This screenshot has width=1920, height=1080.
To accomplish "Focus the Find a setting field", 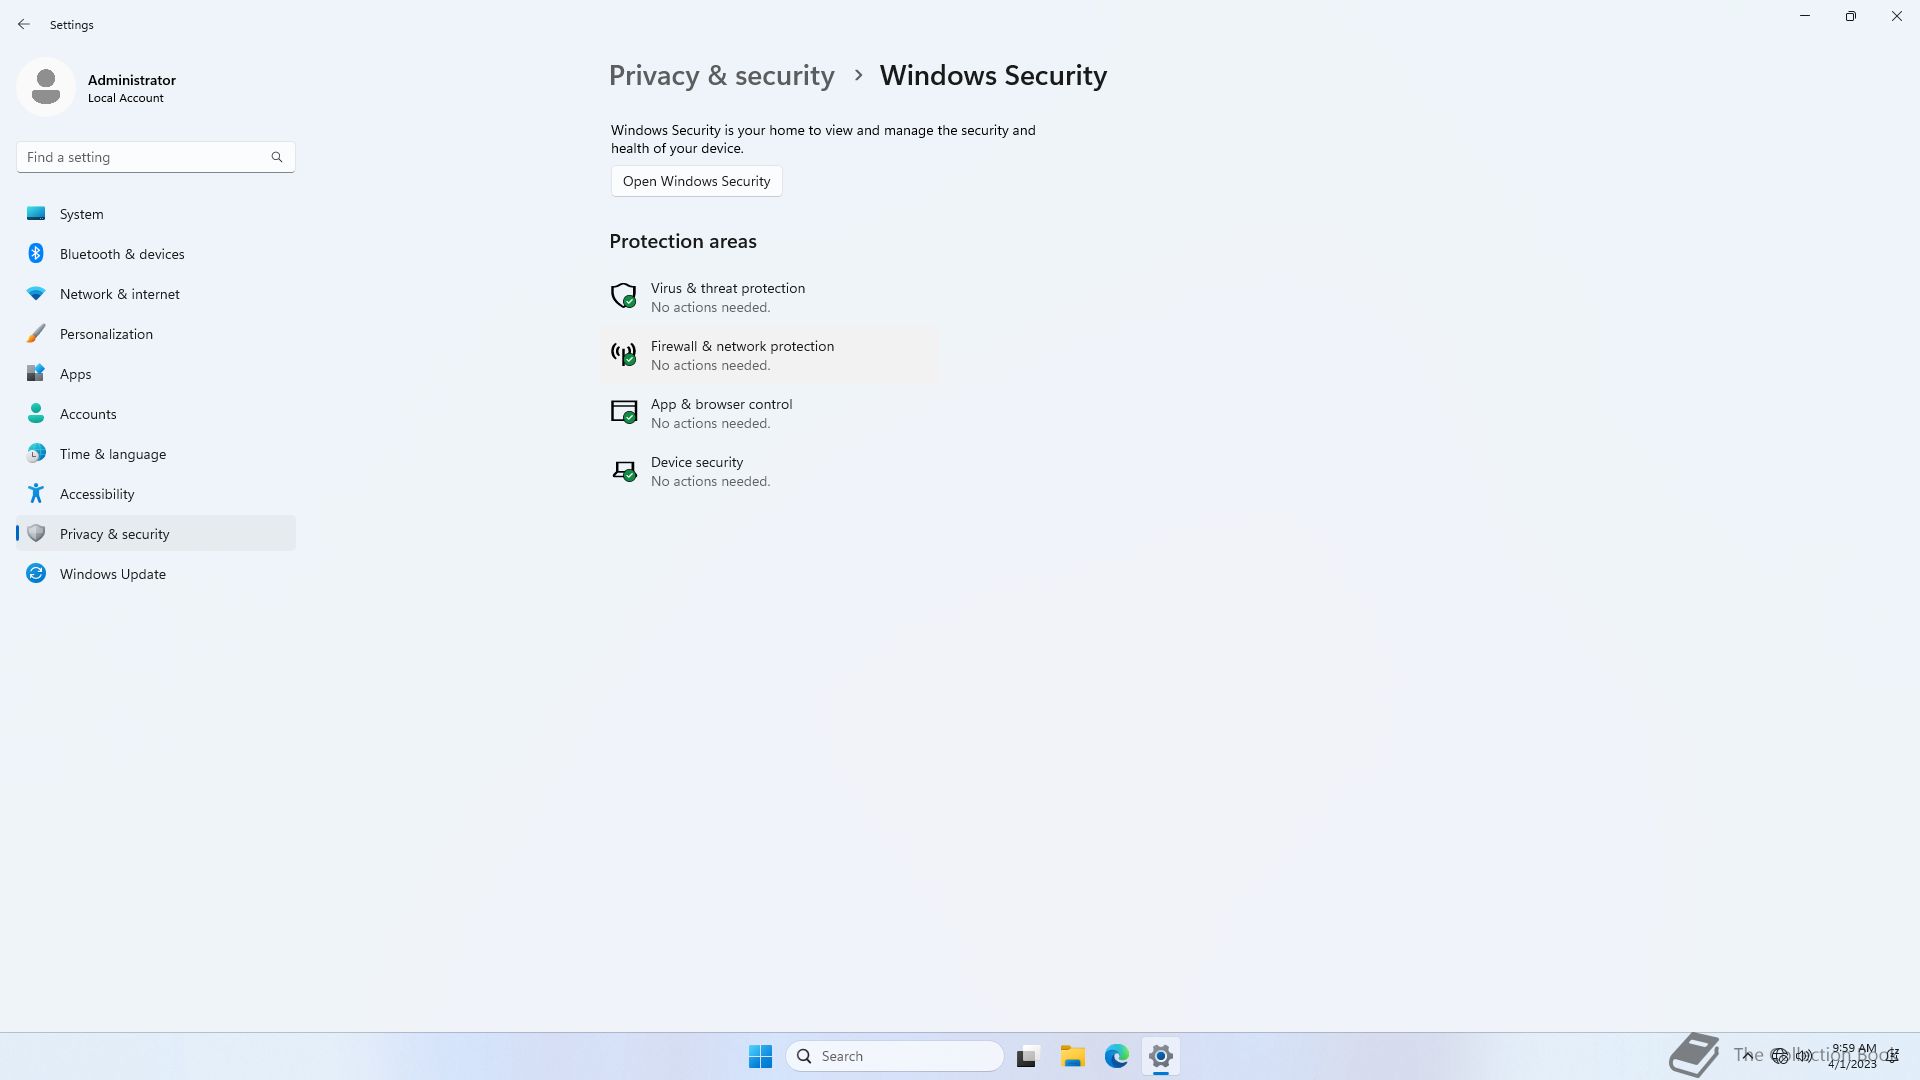I will [156, 157].
